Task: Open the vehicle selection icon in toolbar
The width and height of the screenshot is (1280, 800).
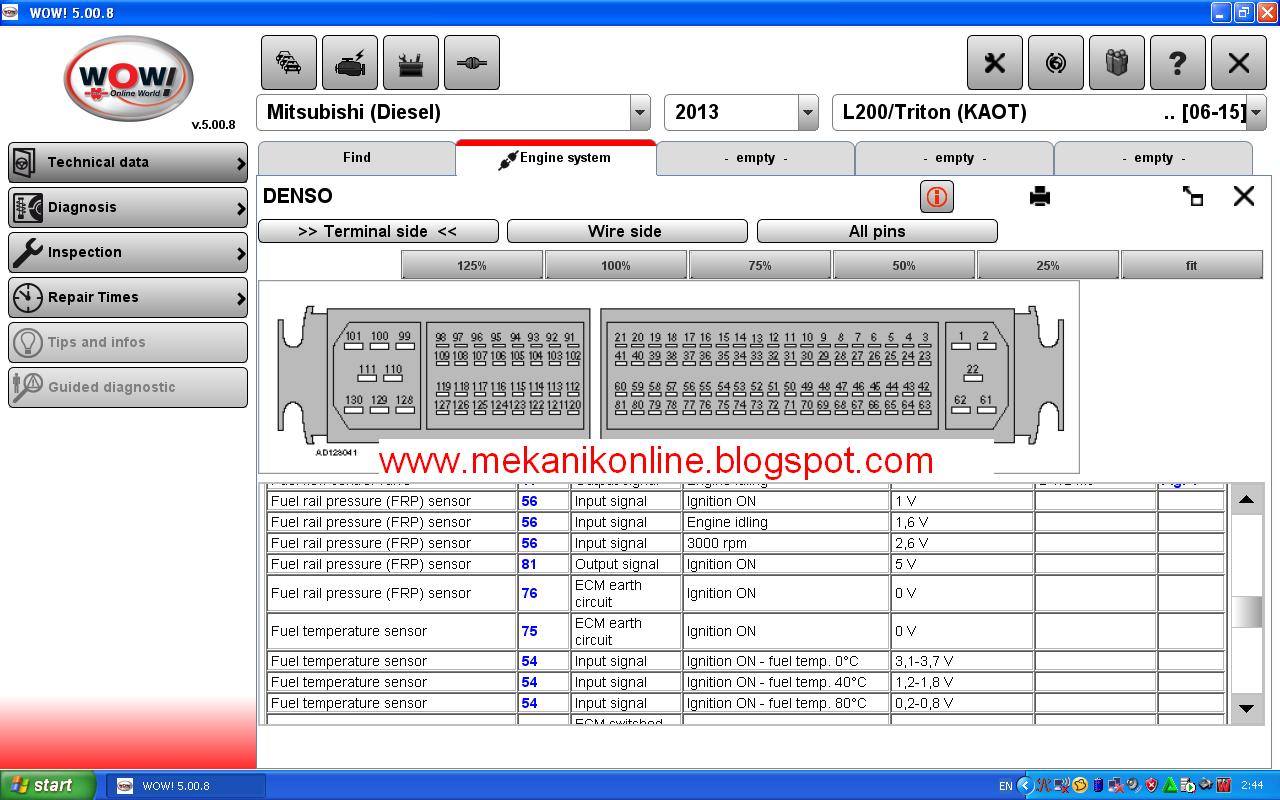Action: (289, 62)
